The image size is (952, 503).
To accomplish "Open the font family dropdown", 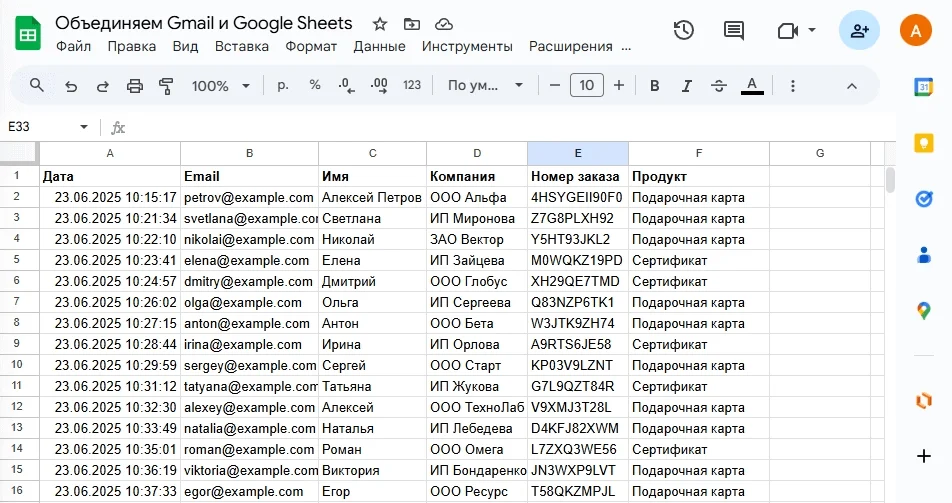I will [486, 86].
